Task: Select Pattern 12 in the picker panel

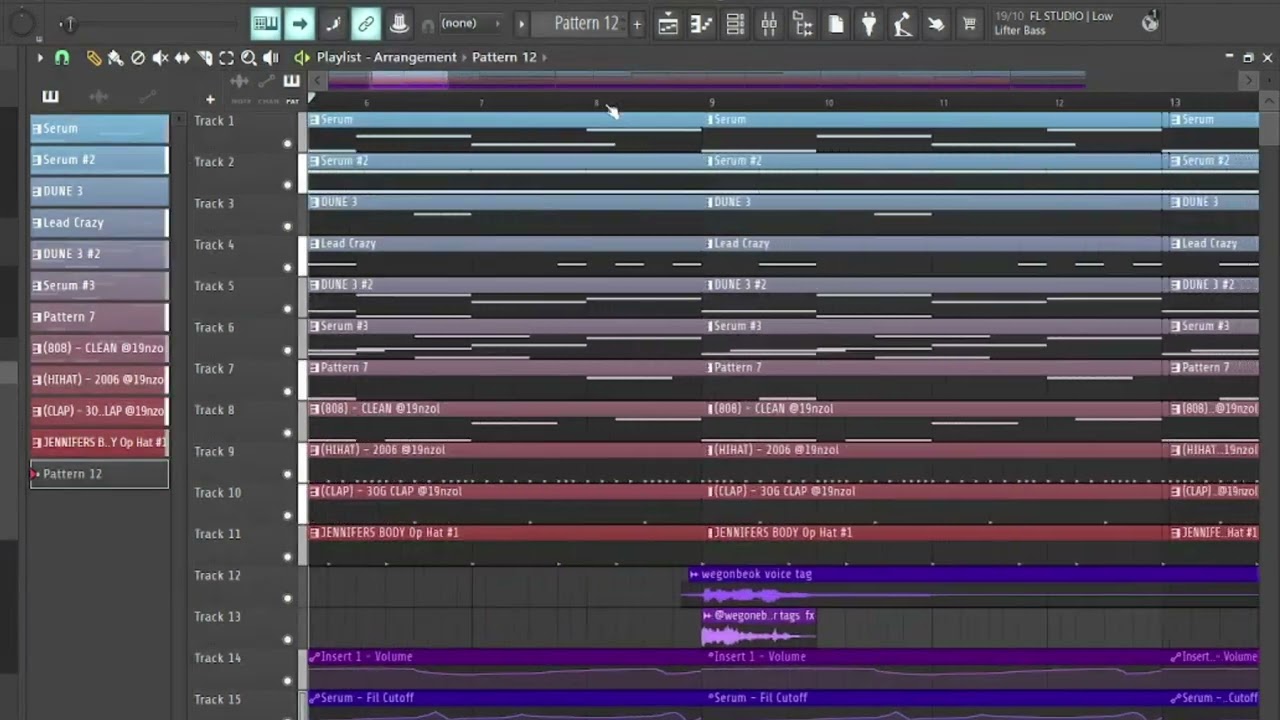Action: tap(99, 474)
